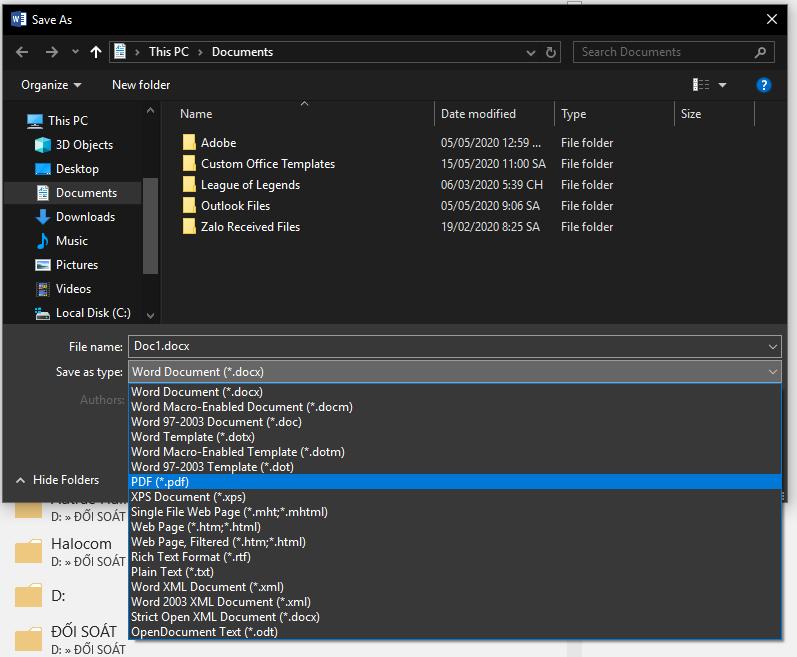Viewport: 797px width, 657px height.
Task: Open the Help question mark icon
Action: pyautogui.click(x=764, y=85)
